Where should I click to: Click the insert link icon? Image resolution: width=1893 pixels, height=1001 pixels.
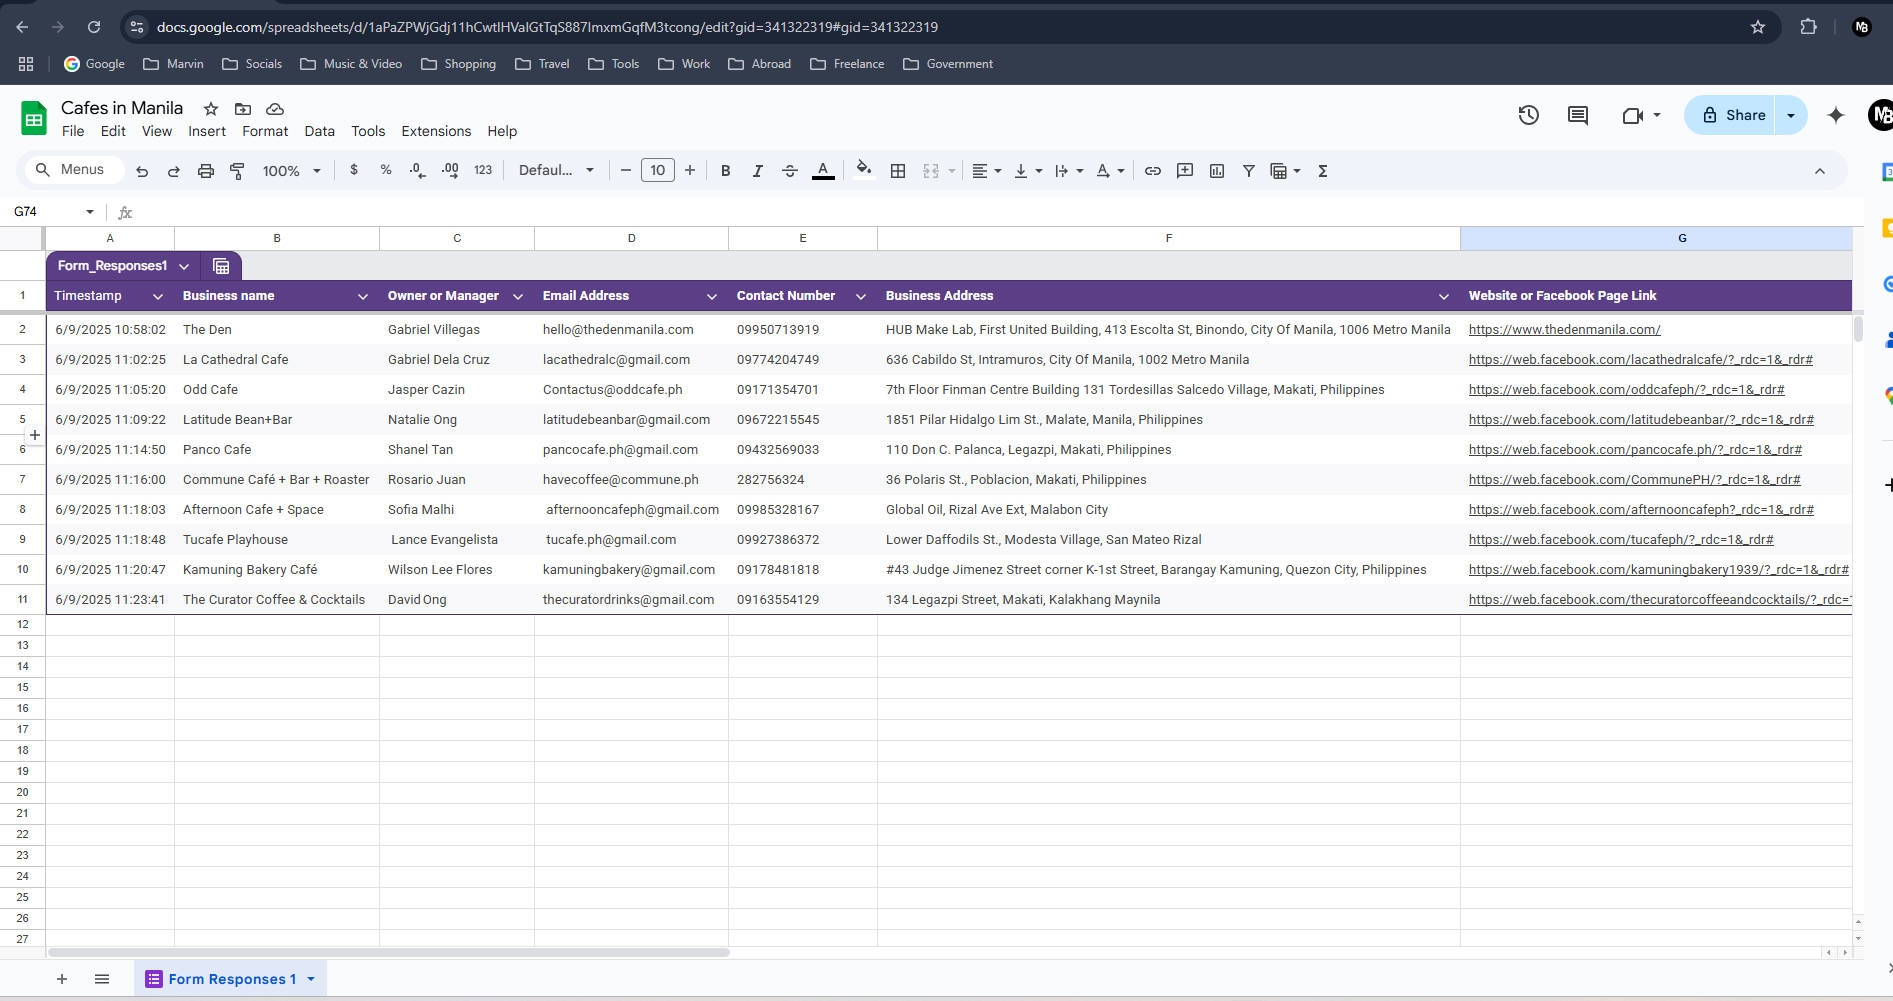pos(1152,171)
